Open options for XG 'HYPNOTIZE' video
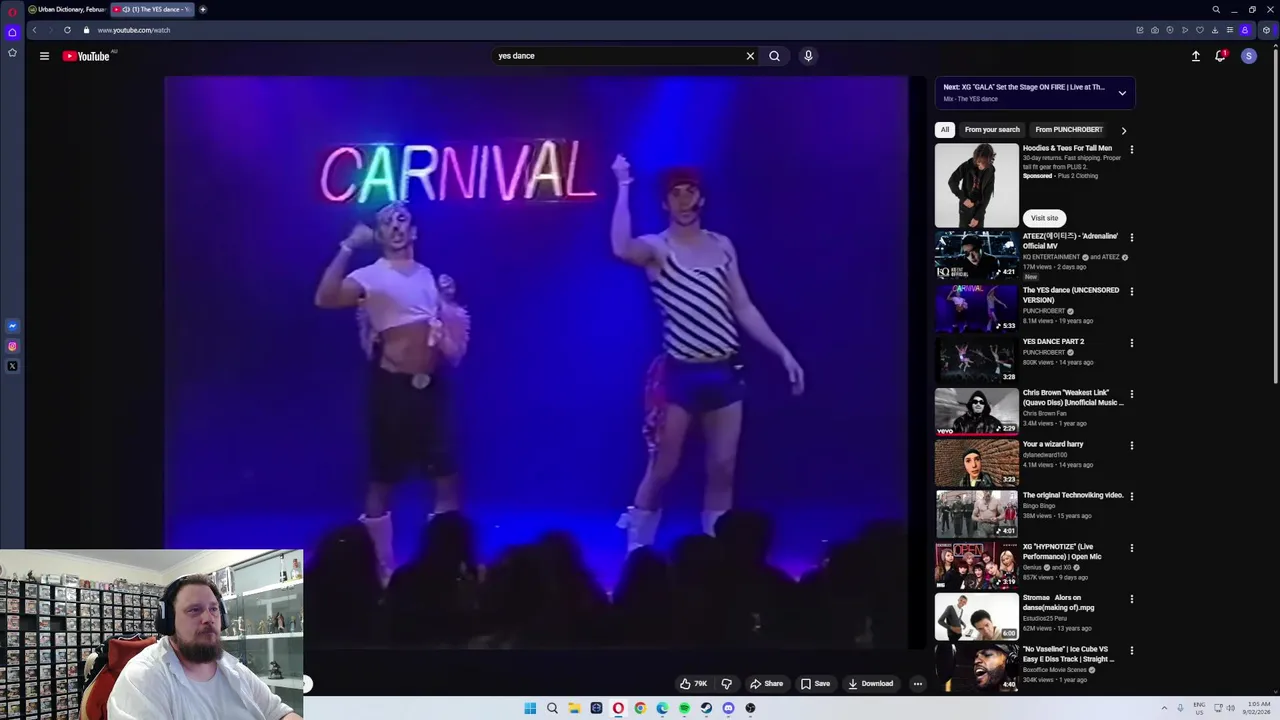The height and width of the screenshot is (720, 1280). pos(1131,548)
